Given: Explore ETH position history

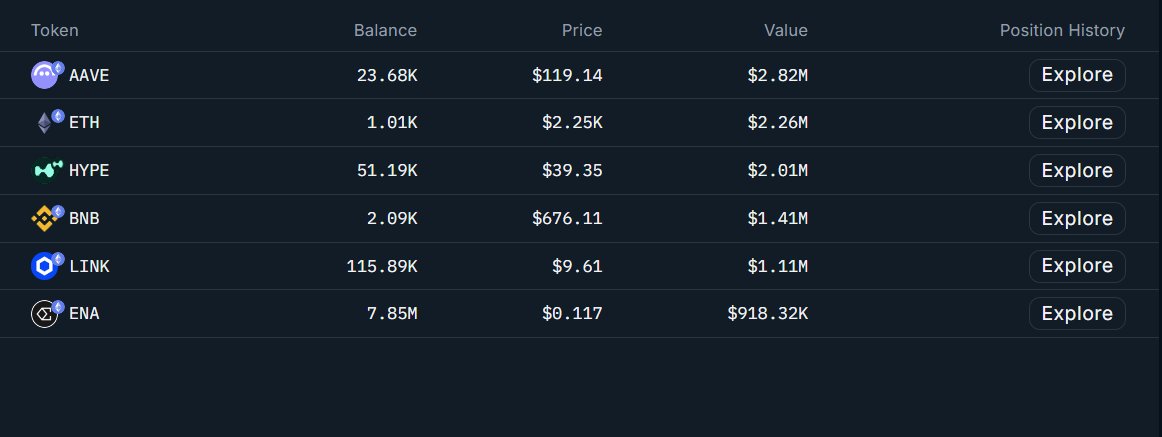Looking at the screenshot, I should click(1076, 123).
